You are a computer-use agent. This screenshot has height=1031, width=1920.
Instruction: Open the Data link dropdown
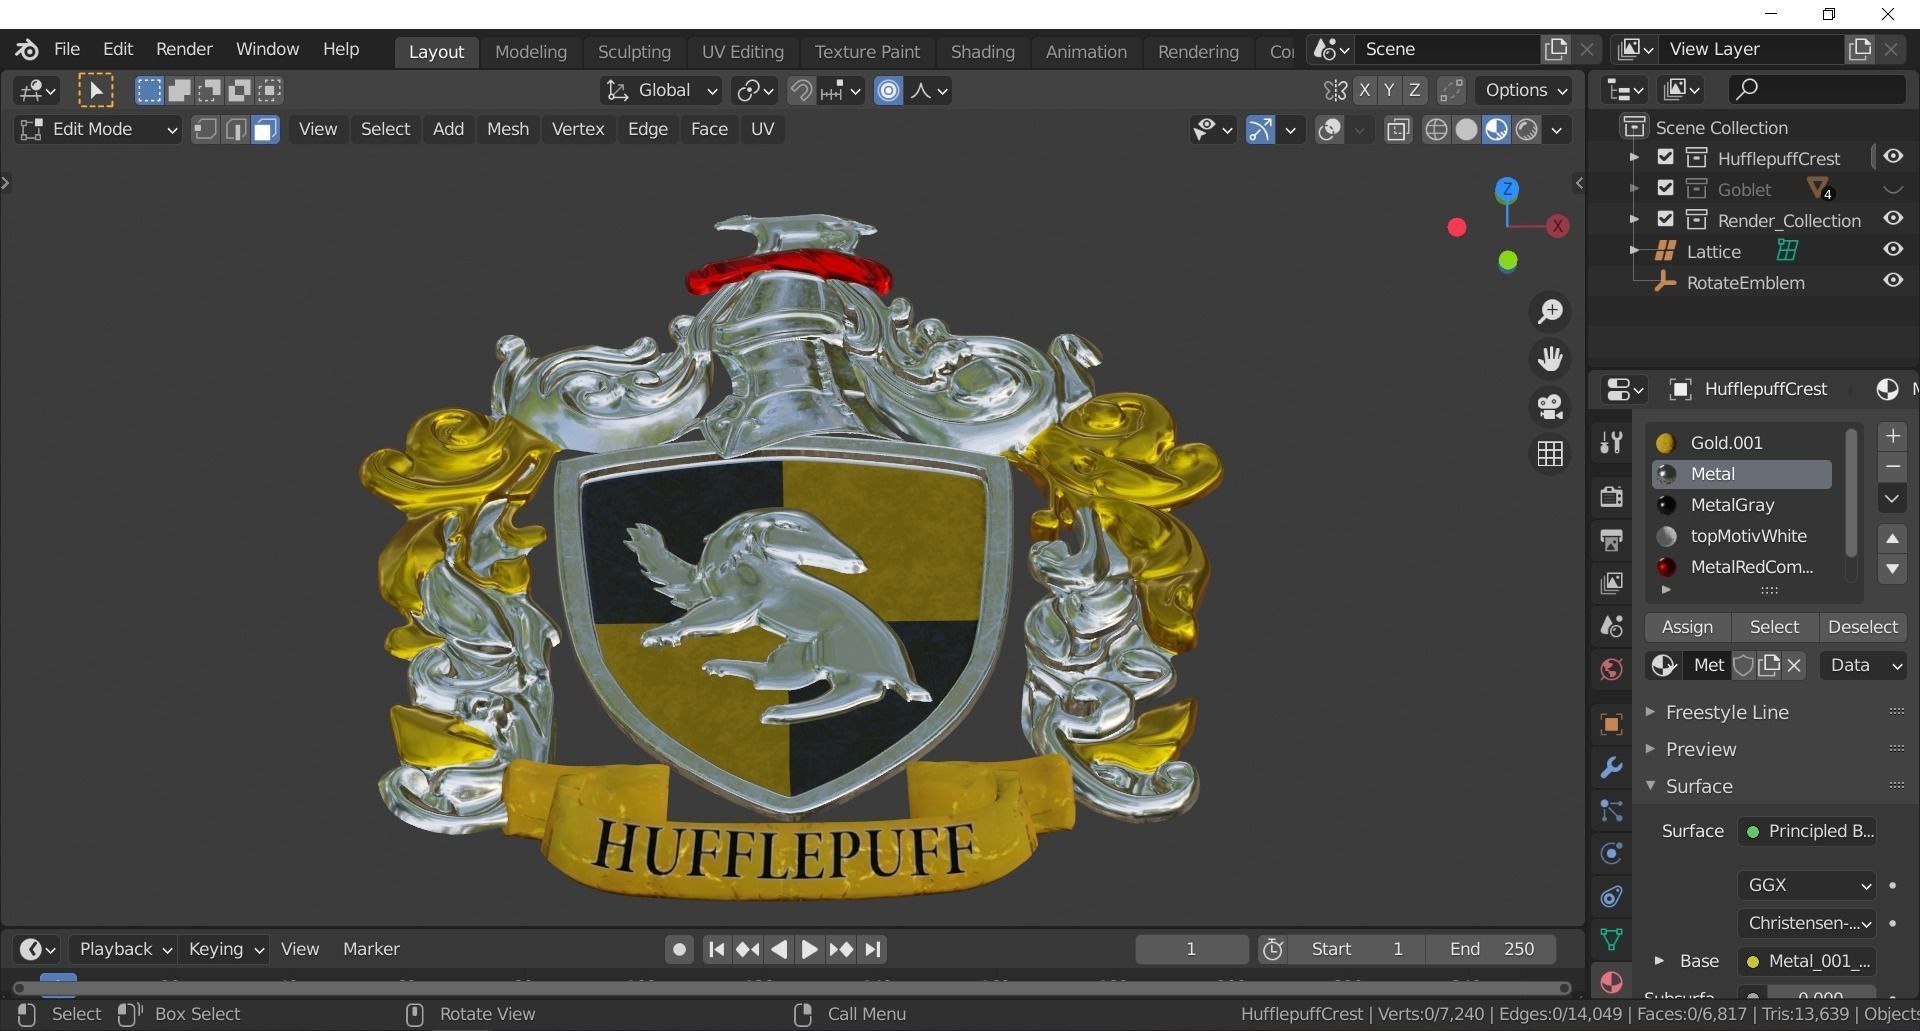(x=1864, y=666)
